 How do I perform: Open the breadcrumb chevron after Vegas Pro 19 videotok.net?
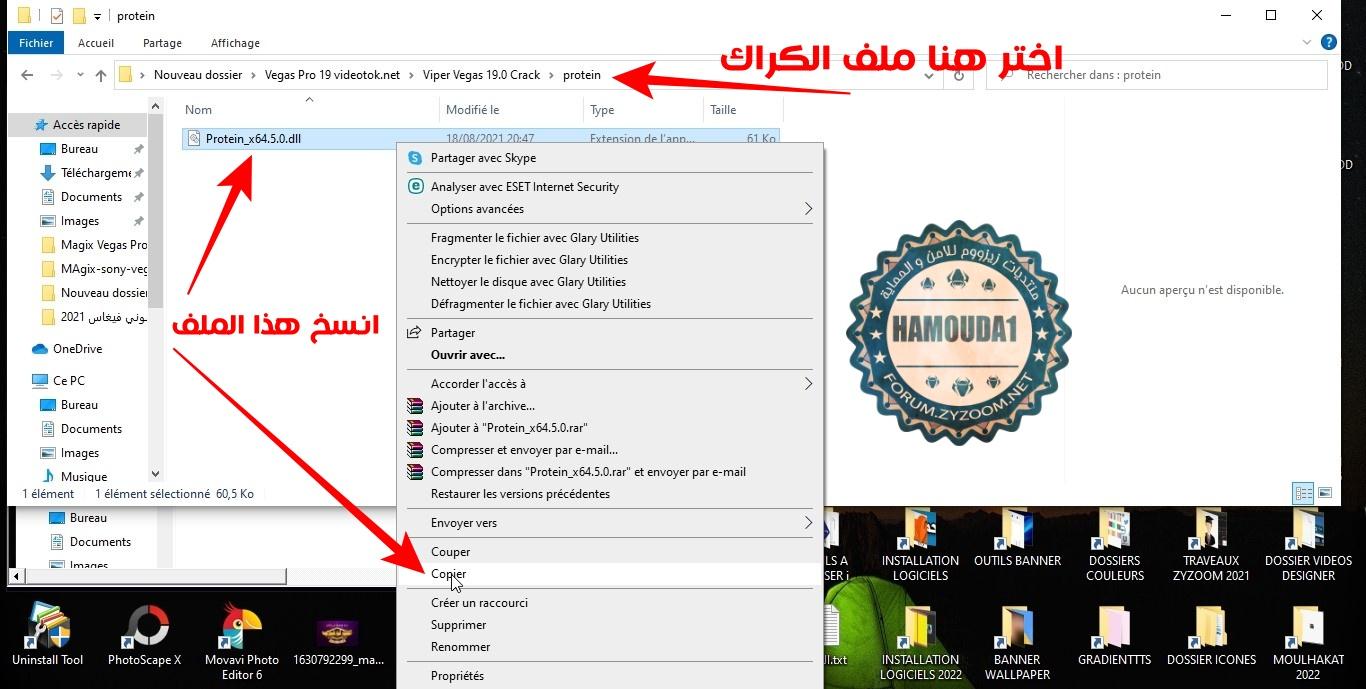pos(411,75)
